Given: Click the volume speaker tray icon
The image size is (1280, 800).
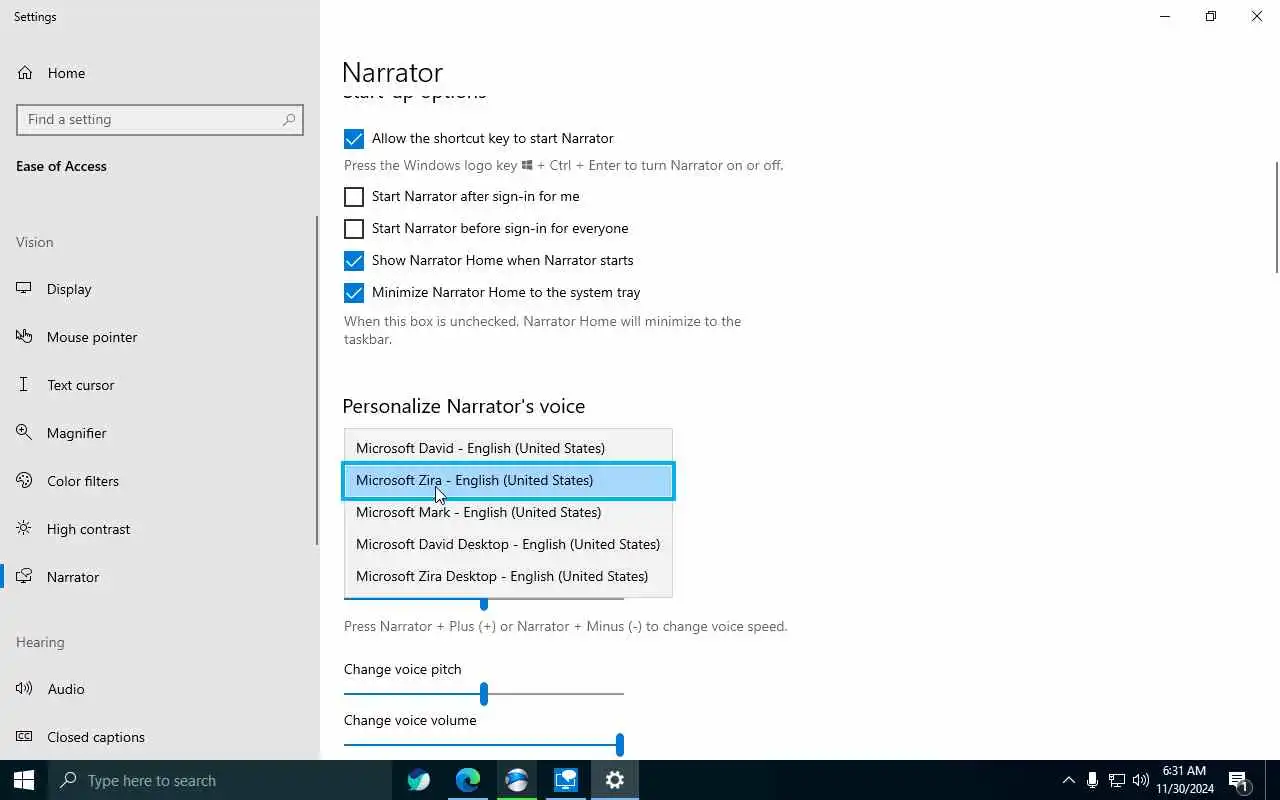Looking at the screenshot, I should click(1141, 780).
